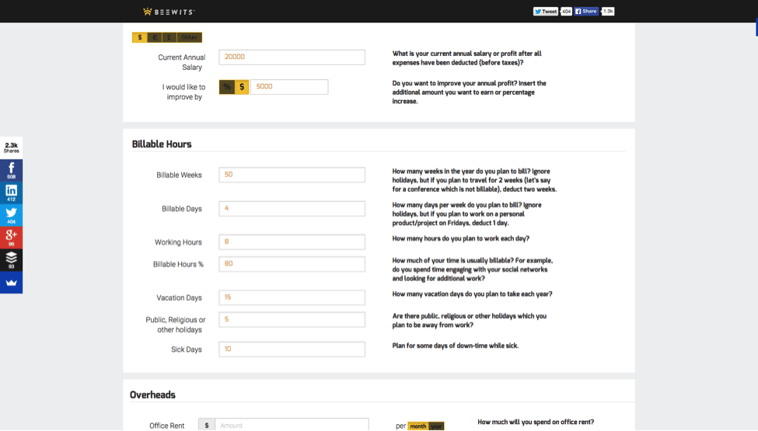Focus the improve-by amount field
This screenshot has height=431, width=758.
[x=289, y=87]
